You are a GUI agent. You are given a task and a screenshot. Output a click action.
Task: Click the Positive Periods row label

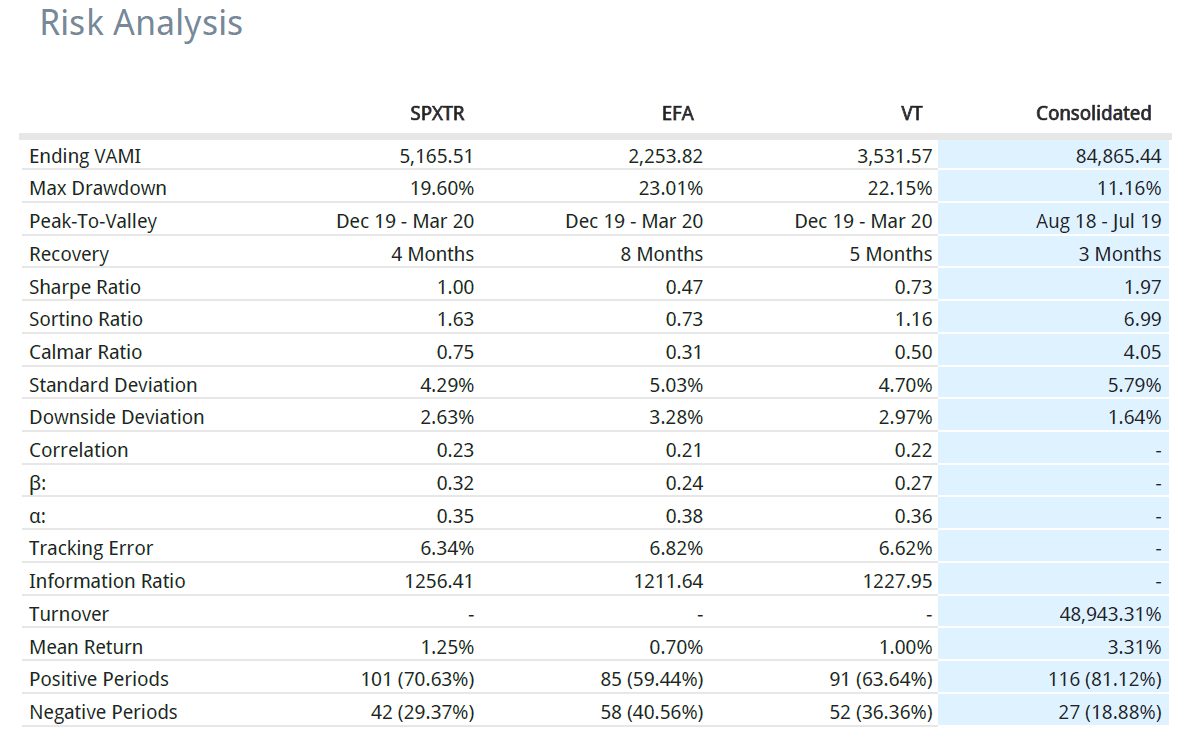(x=98, y=679)
